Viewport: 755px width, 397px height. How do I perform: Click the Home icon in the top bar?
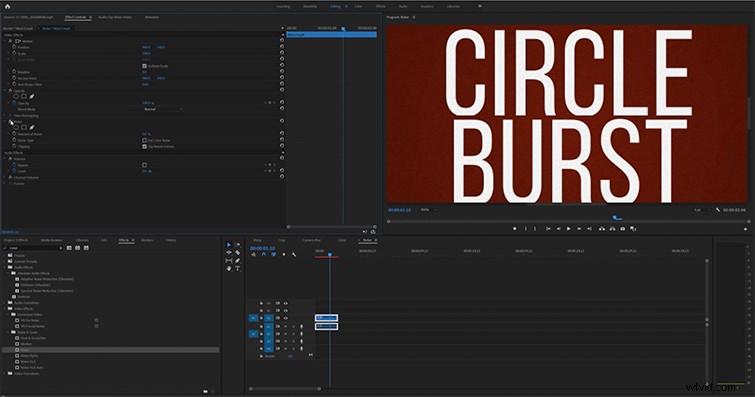pos(7,6)
